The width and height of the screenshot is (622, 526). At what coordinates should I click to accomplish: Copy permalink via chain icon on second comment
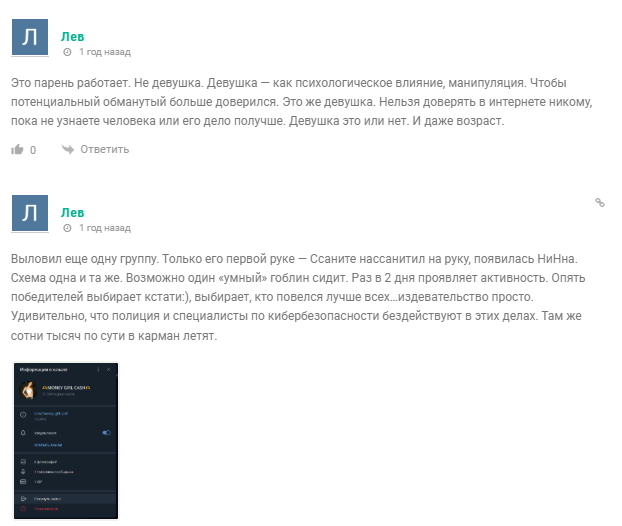[600, 202]
